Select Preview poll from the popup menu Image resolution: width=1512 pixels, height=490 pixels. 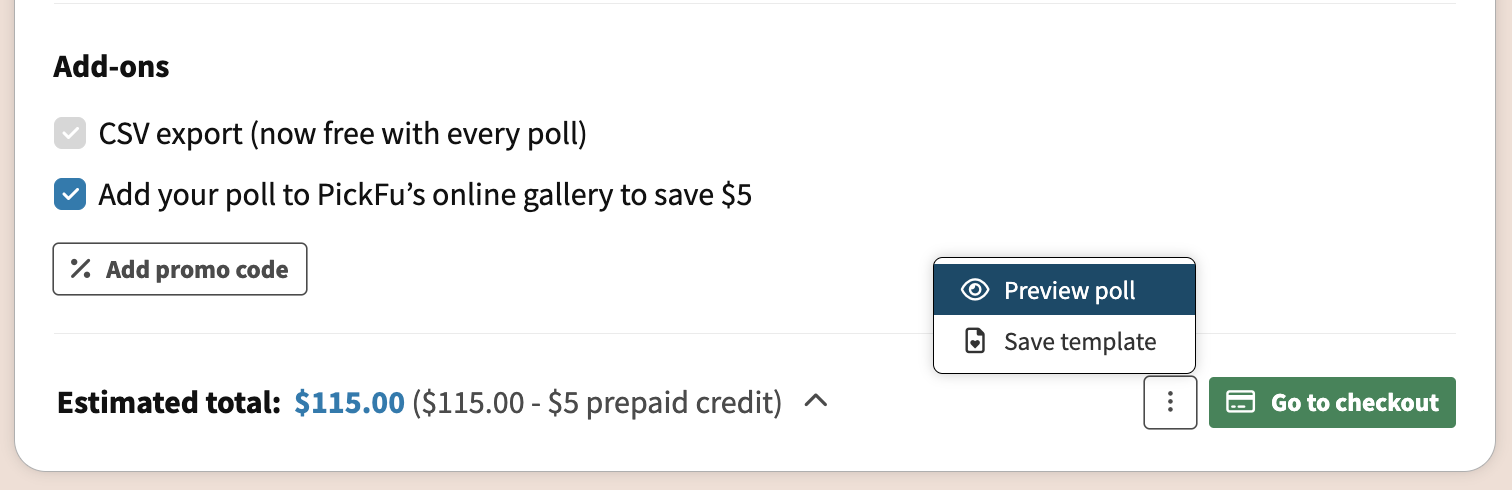pos(1064,290)
